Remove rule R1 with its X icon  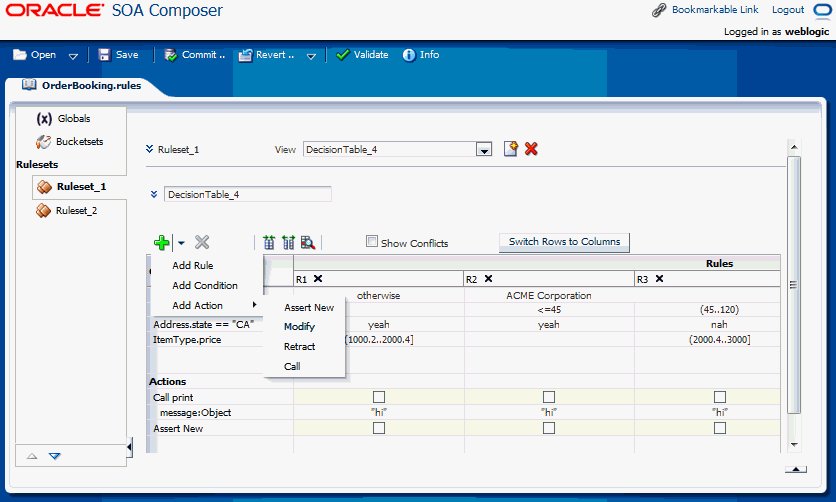click(x=318, y=278)
